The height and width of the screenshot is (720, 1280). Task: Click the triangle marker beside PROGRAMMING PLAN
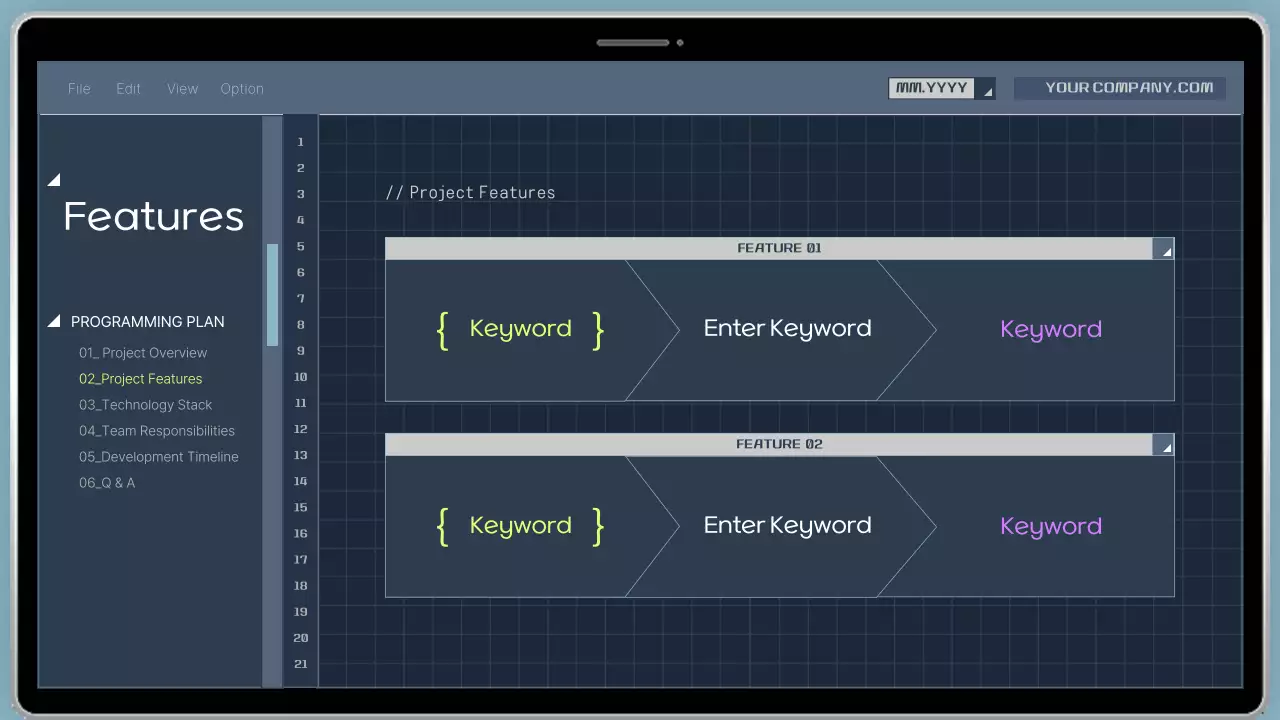[54, 321]
